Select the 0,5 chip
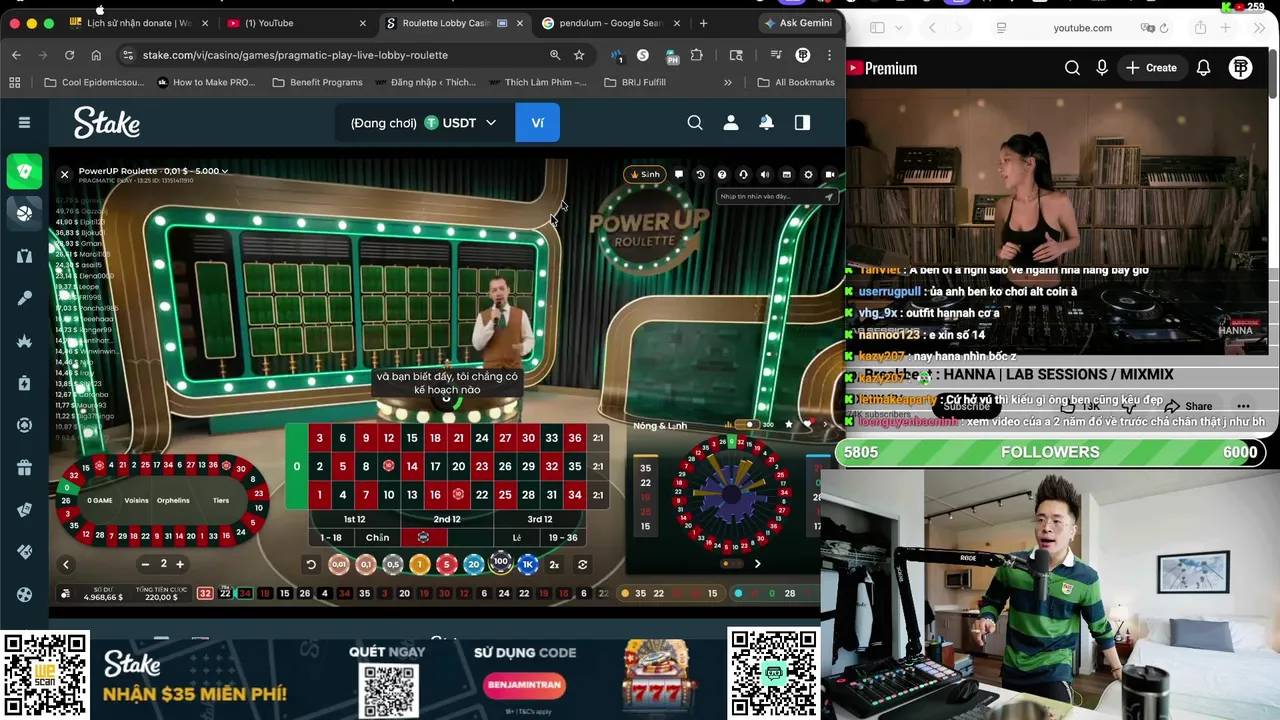Screen dimensions: 1280x720 click(393, 564)
